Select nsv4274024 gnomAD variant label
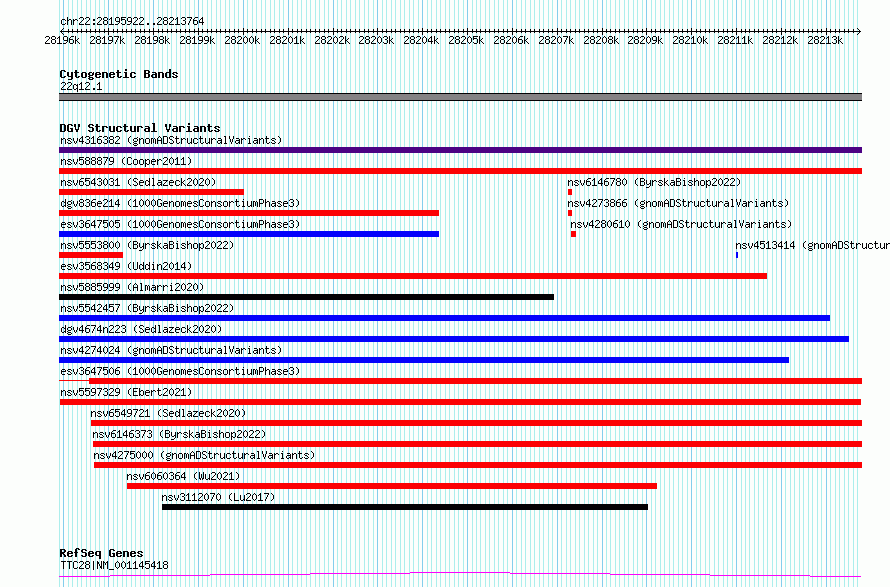This screenshot has width=890, height=587. coord(171,350)
